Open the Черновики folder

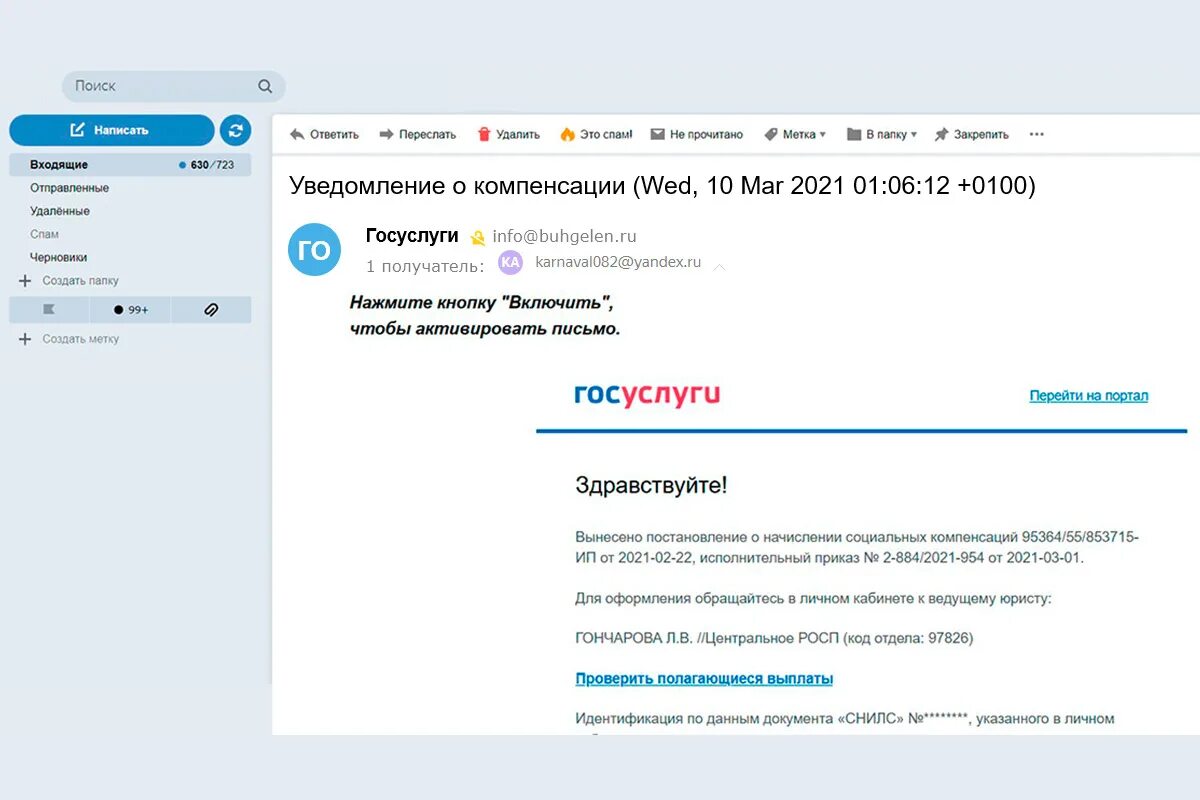point(58,257)
